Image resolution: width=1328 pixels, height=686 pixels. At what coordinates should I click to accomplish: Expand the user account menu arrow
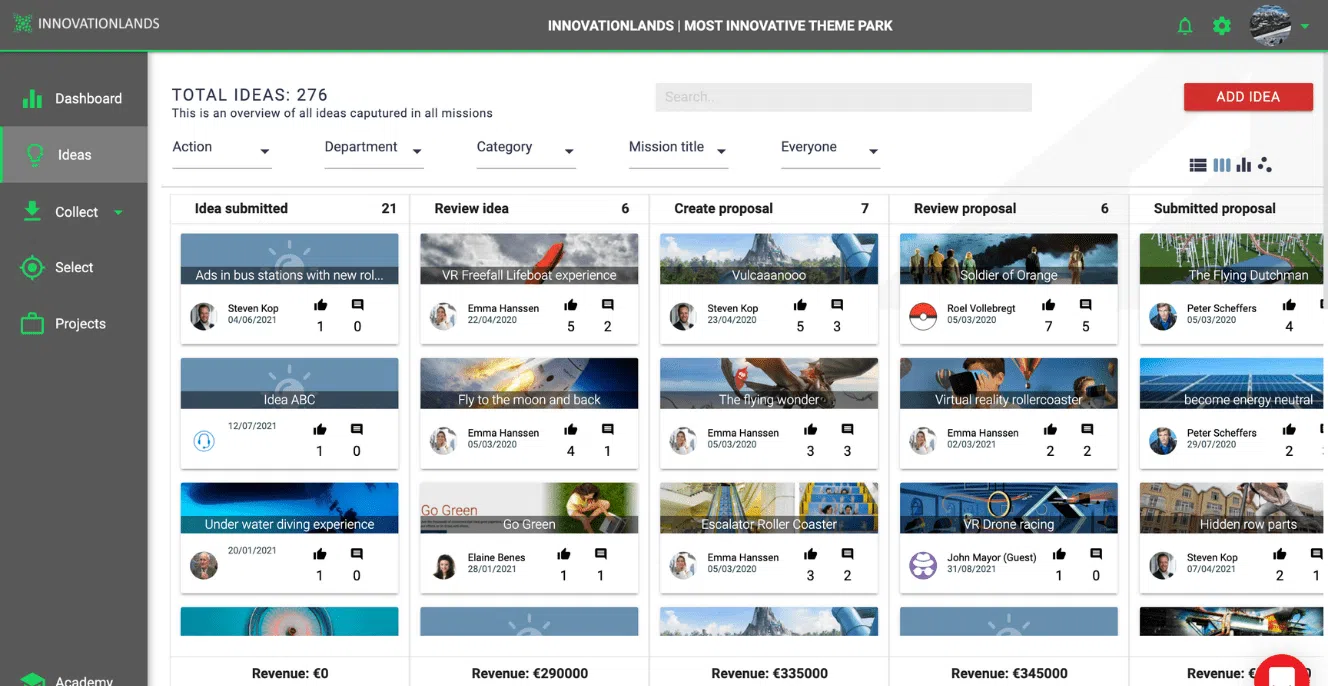click(x=1305, y=27)
